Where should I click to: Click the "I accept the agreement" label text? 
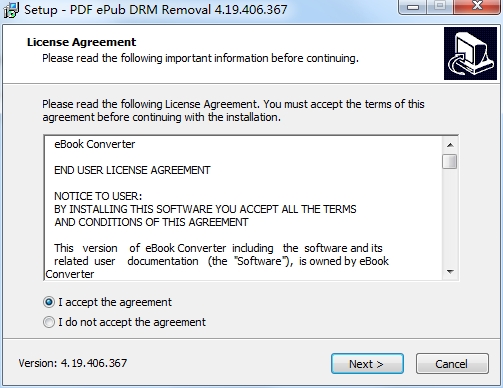[115, 302]
